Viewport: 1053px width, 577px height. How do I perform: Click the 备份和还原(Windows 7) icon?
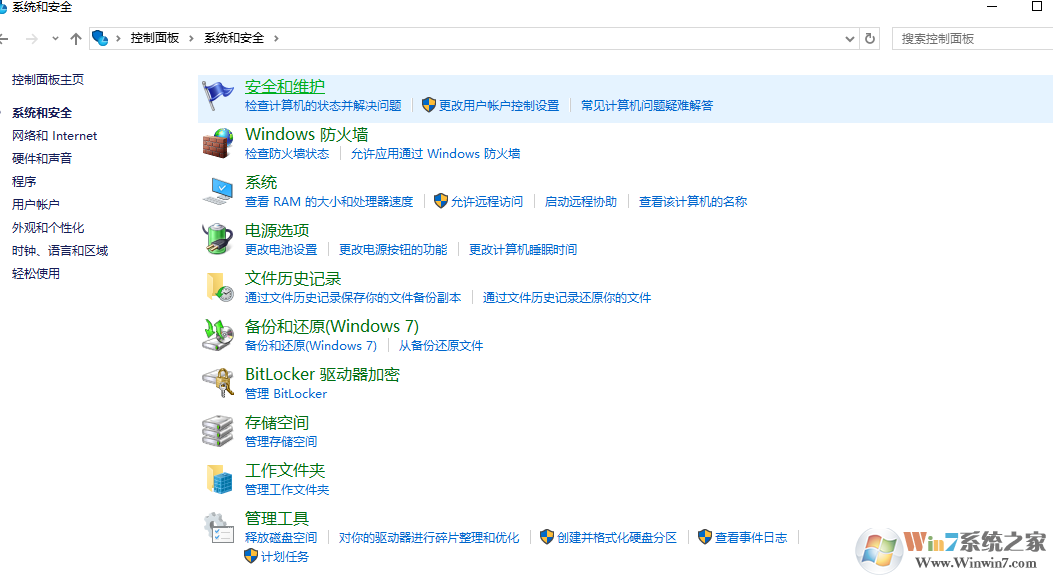tap(218, 332)
